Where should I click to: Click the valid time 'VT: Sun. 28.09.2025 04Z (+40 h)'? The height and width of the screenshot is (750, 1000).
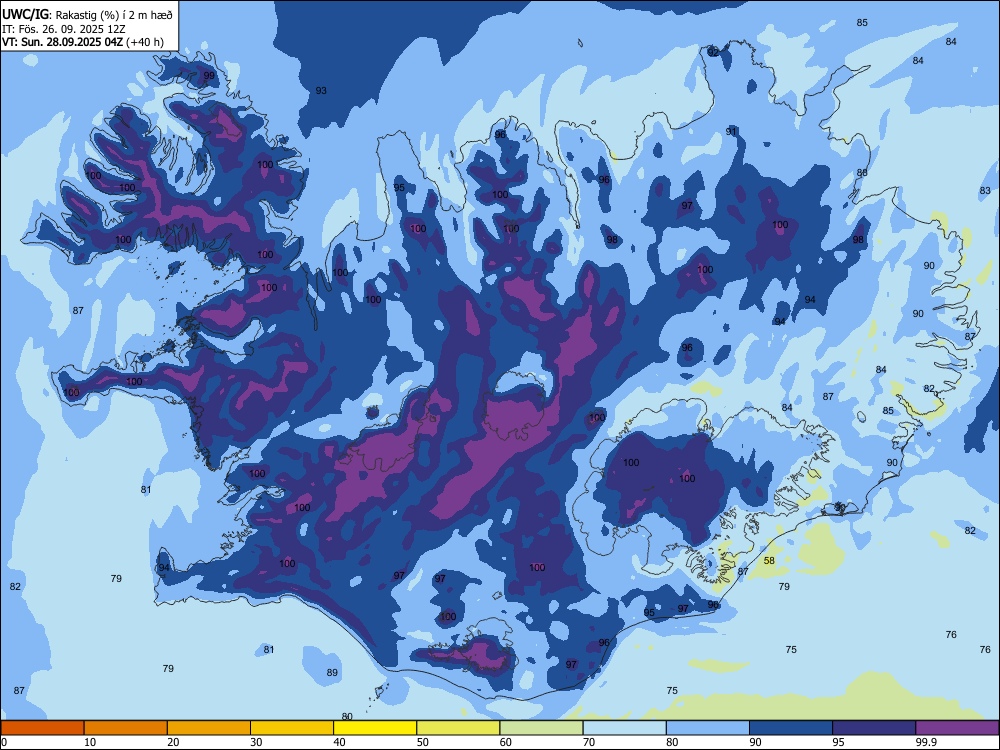[x=83, y=42]
